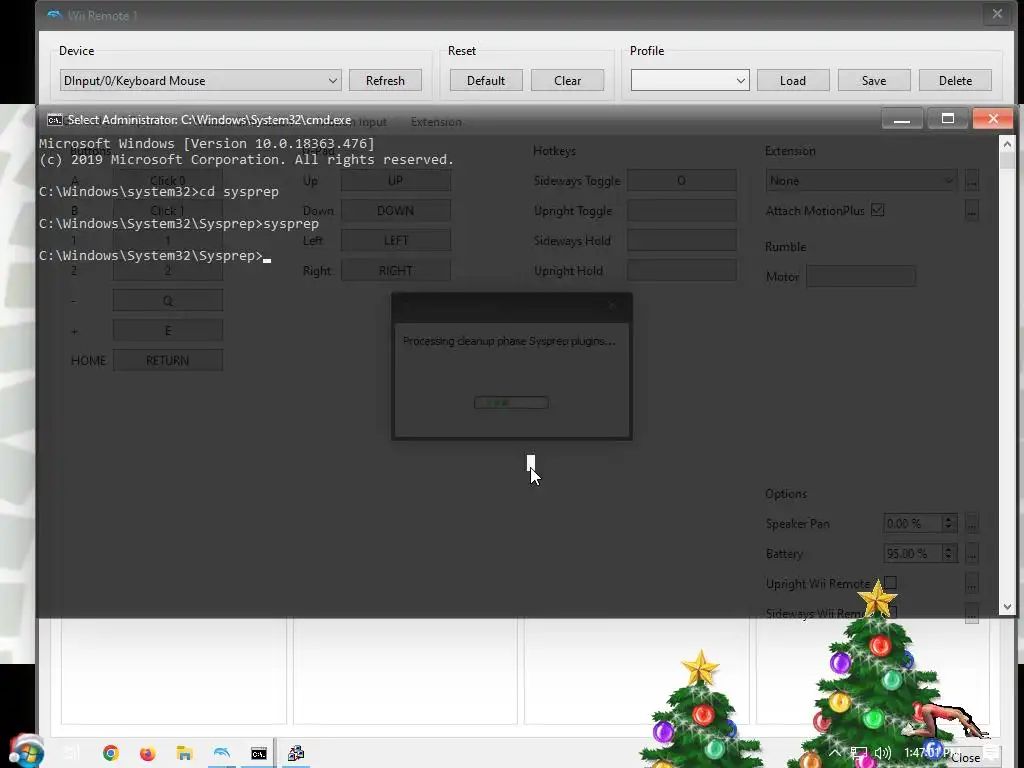Click the Microsoft Windows version line
Image resolution: width=1024 pixels, height=768 pixels.
tap(206, 143)
